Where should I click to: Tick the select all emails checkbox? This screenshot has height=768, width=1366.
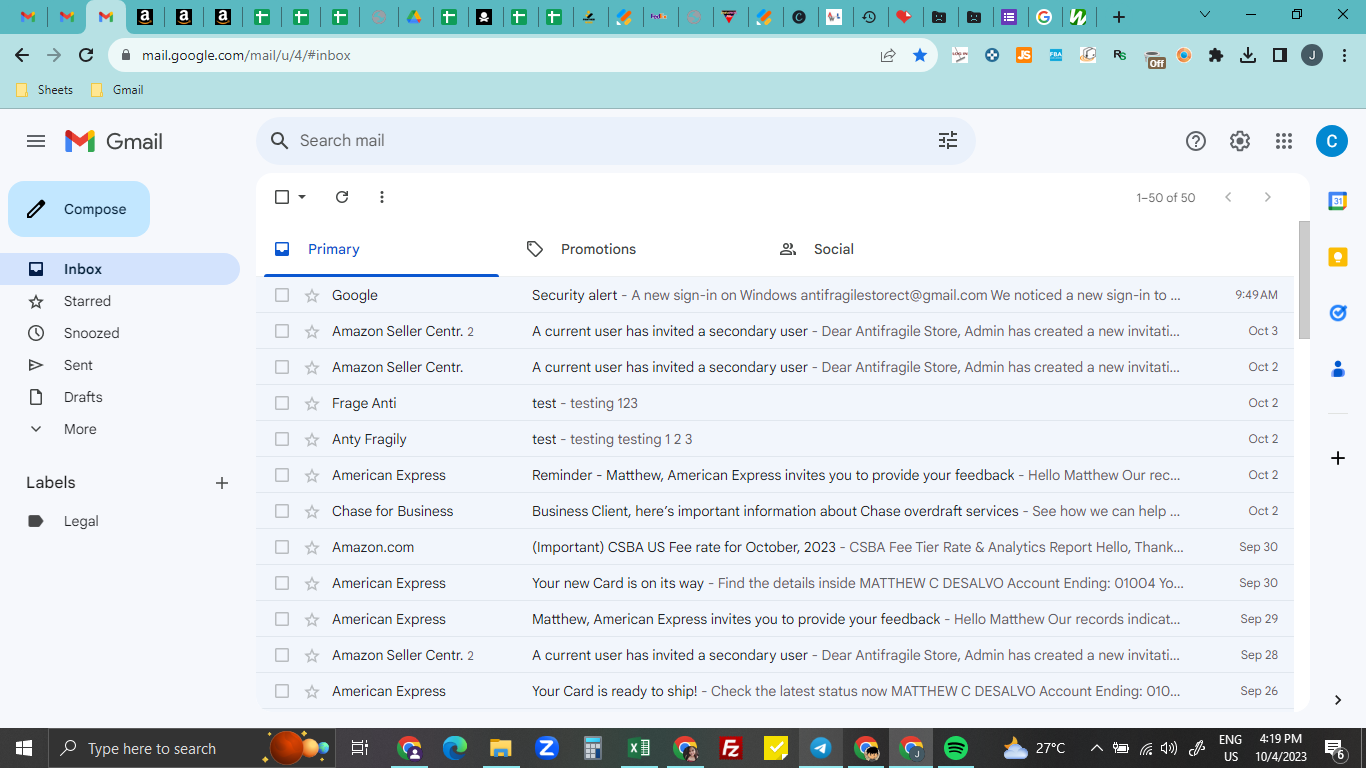(282, 197)
